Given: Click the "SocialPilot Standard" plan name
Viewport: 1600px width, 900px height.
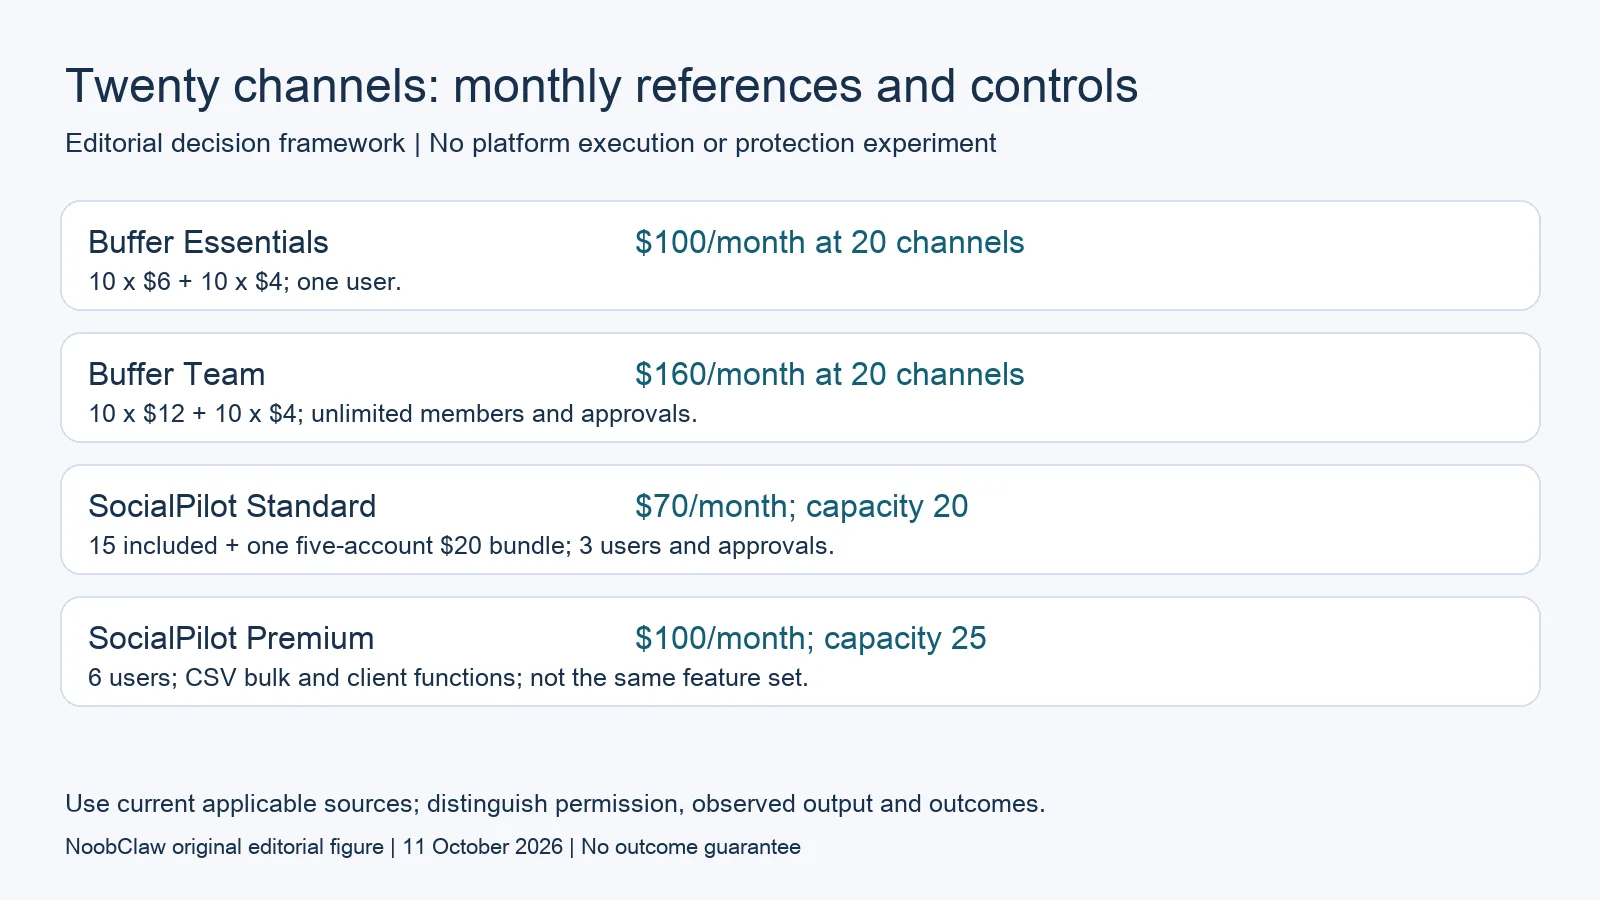Looking at the screenshot, I should [x=232, y=506].
